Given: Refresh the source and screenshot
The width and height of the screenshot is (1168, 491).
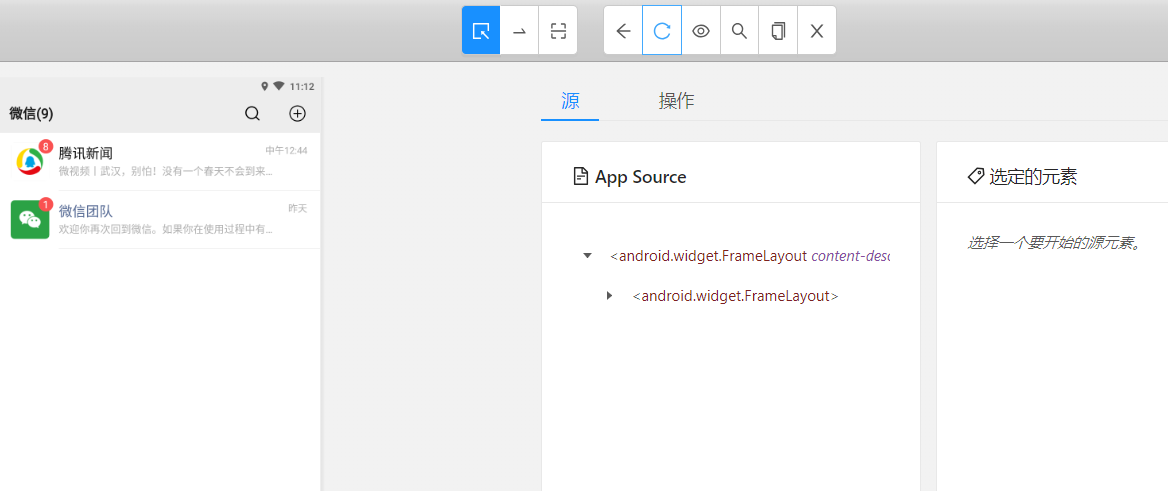Looking at the screenshot, I should [x=662, y=31].
